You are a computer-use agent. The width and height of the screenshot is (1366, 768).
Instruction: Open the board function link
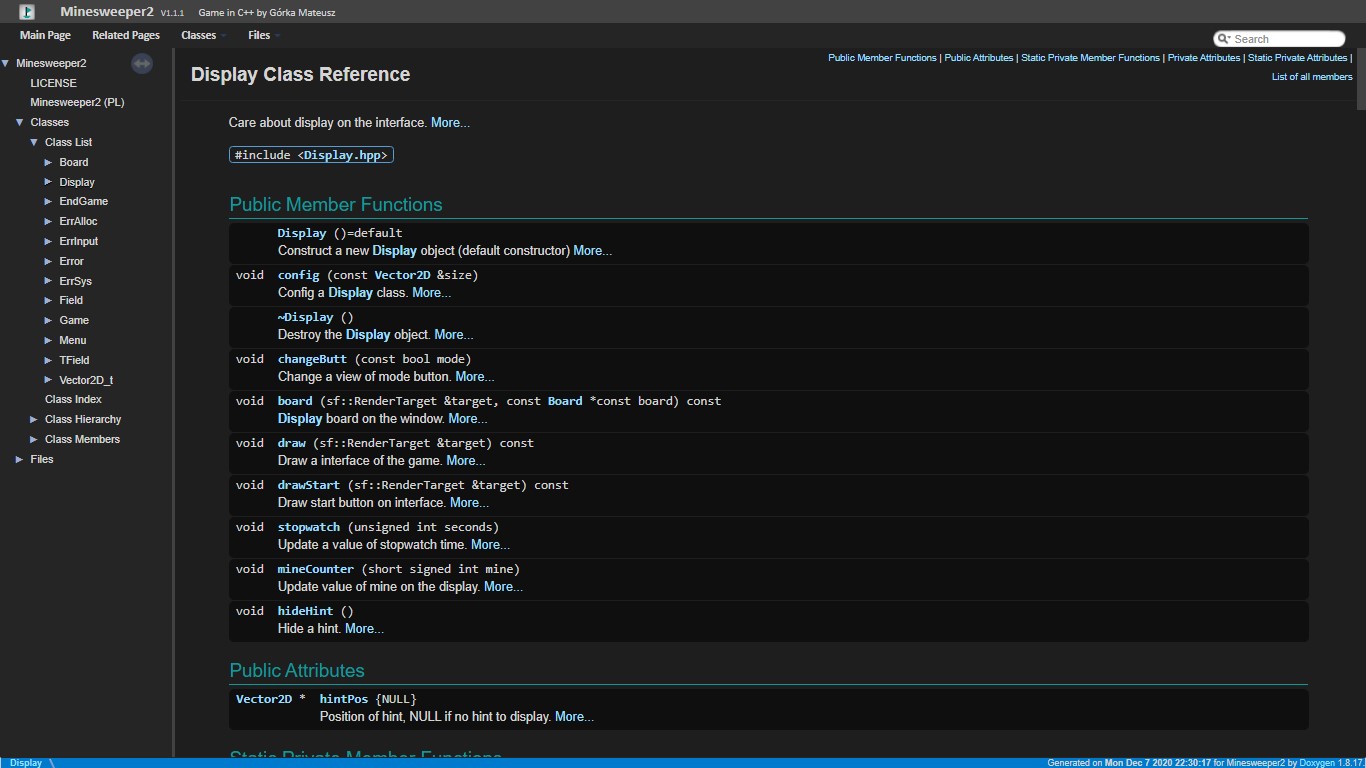pos(295,401)
